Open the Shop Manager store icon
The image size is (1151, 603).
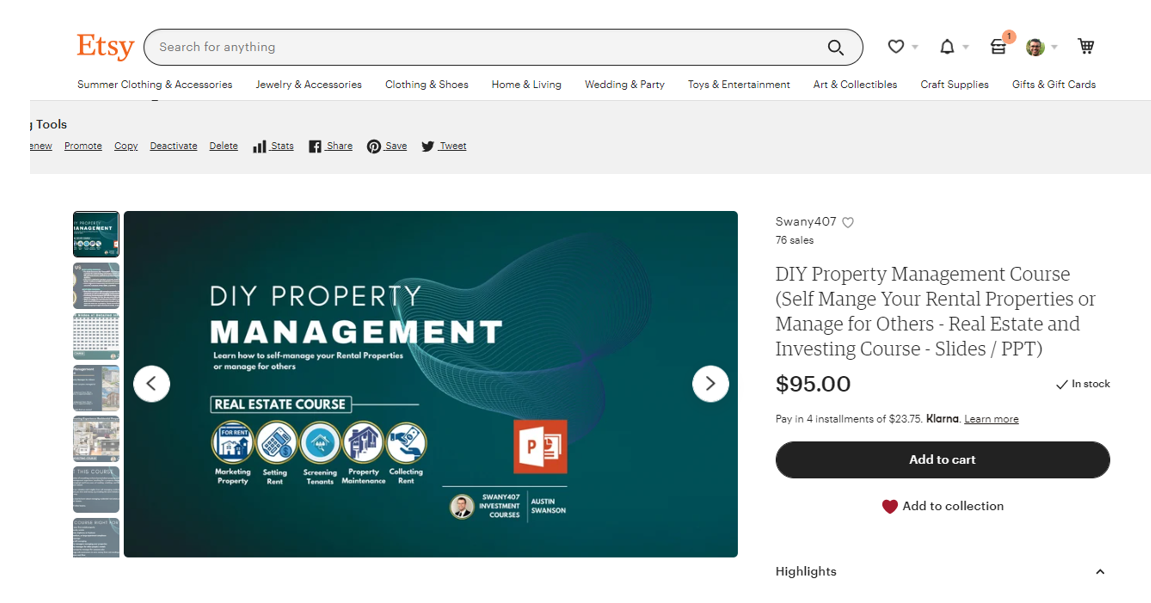click(998, 46)
